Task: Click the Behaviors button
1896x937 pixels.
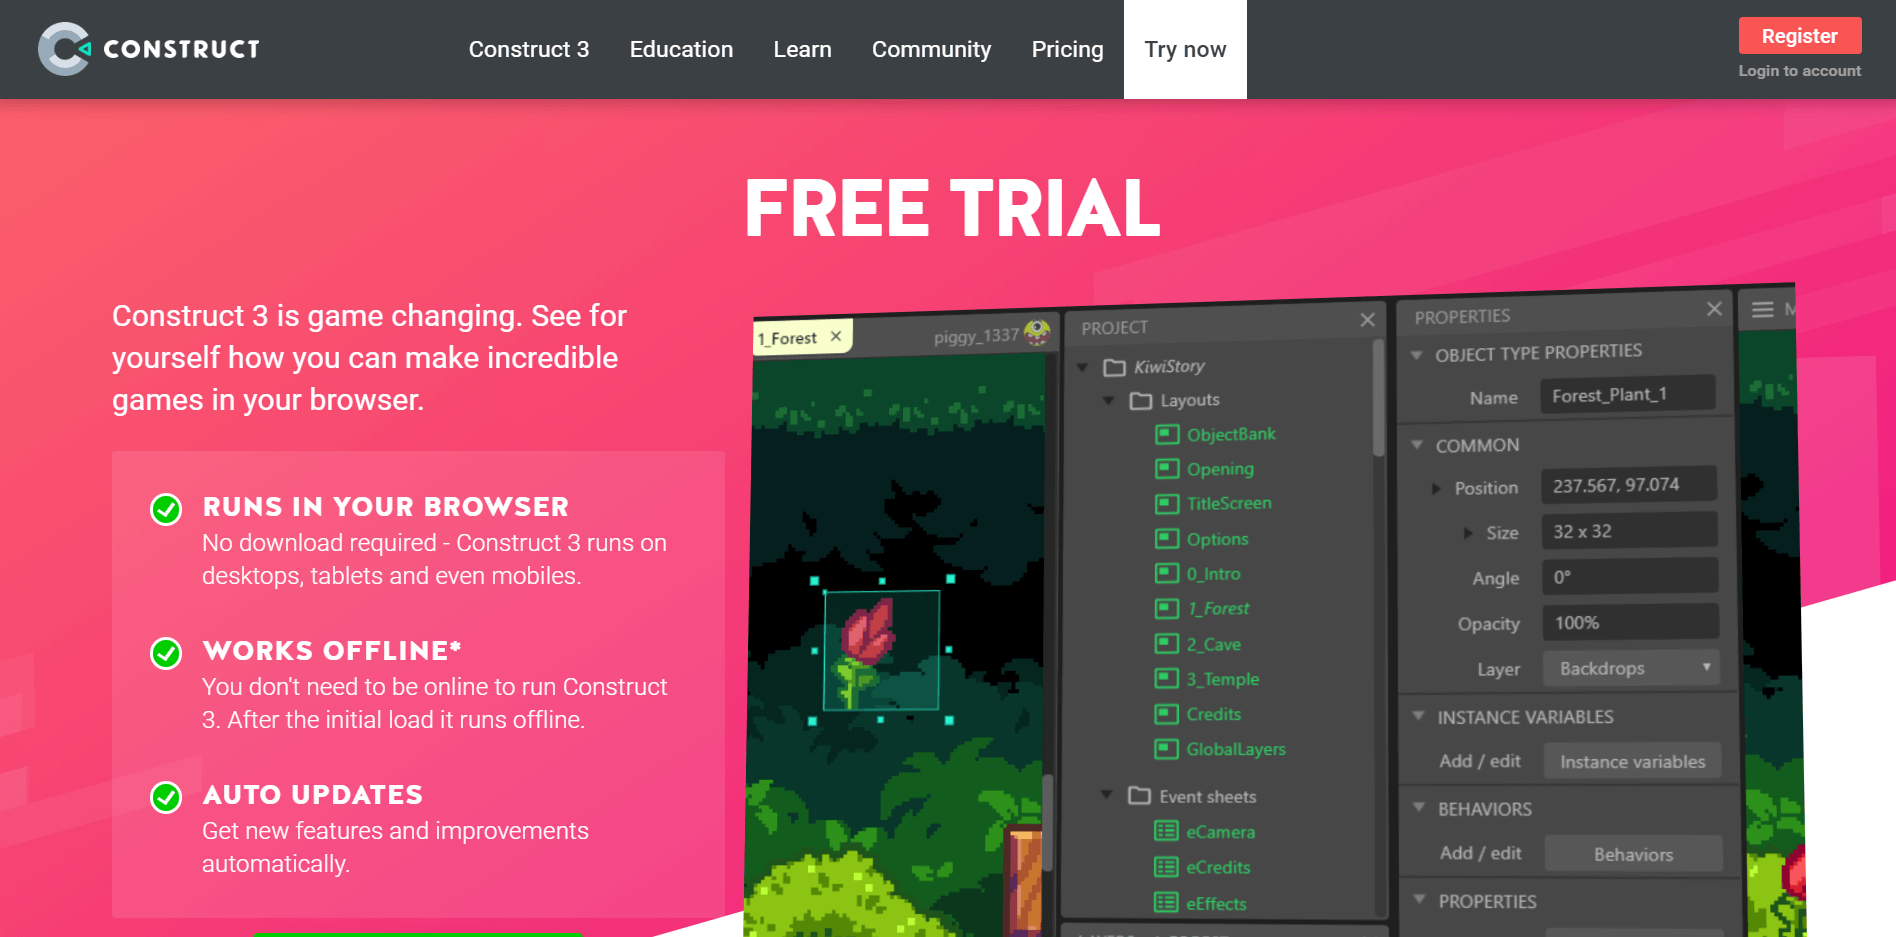Action: (x=1633, y=854)
